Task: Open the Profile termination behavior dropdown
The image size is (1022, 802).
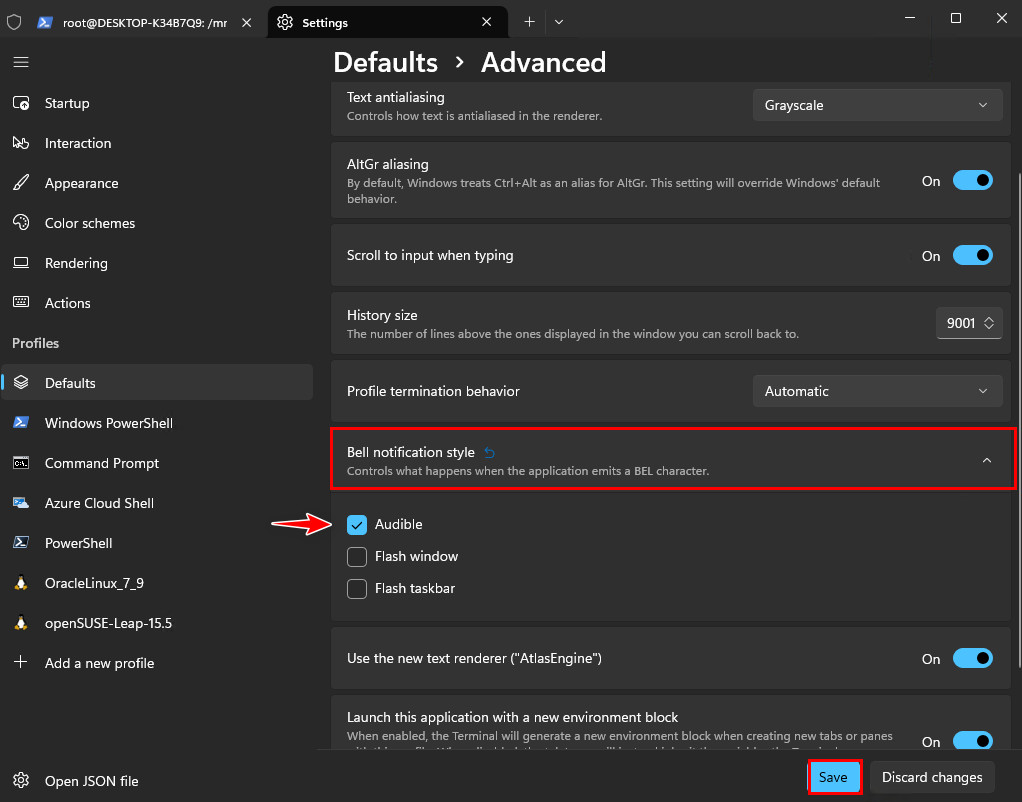Action: pyautogui.click(x=877, y=391)
